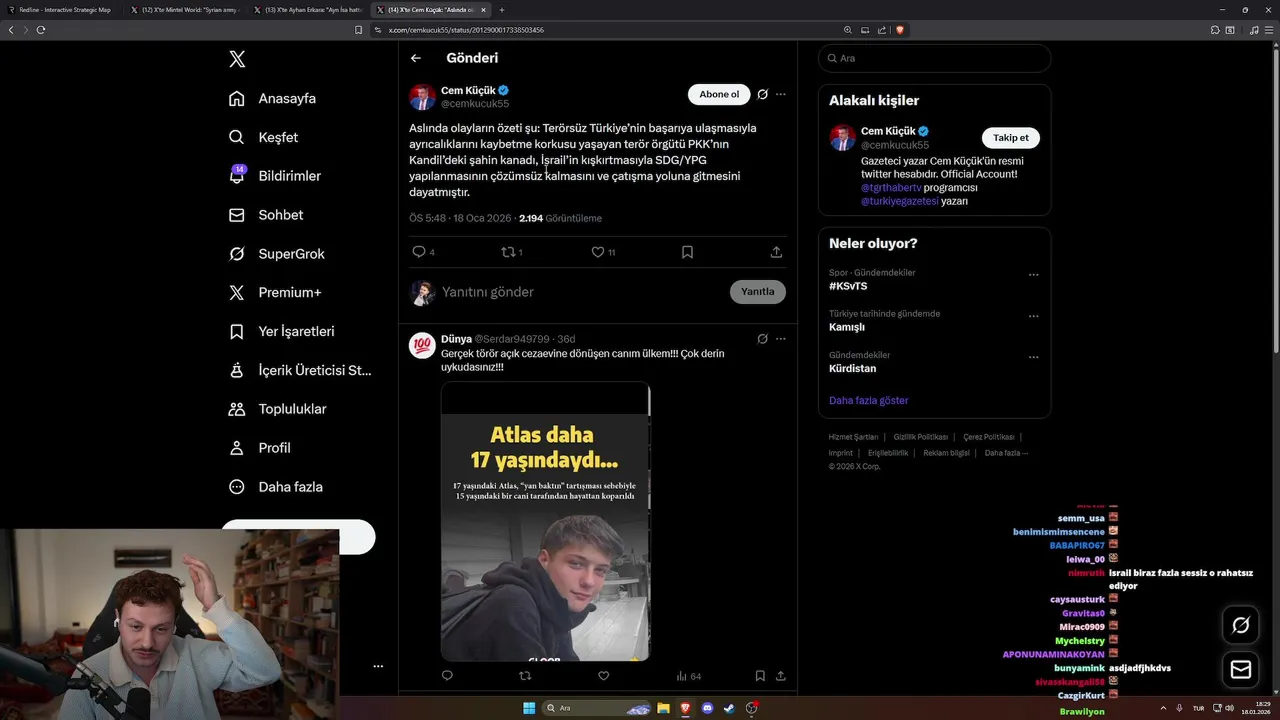Open more options on Cem Küçük's post
The image size is (1280, 720).
coord(781,94)
